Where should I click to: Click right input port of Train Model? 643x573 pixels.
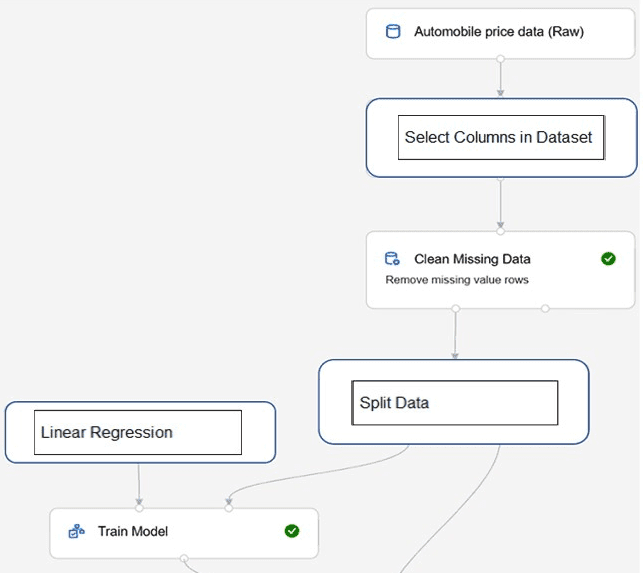229,508
